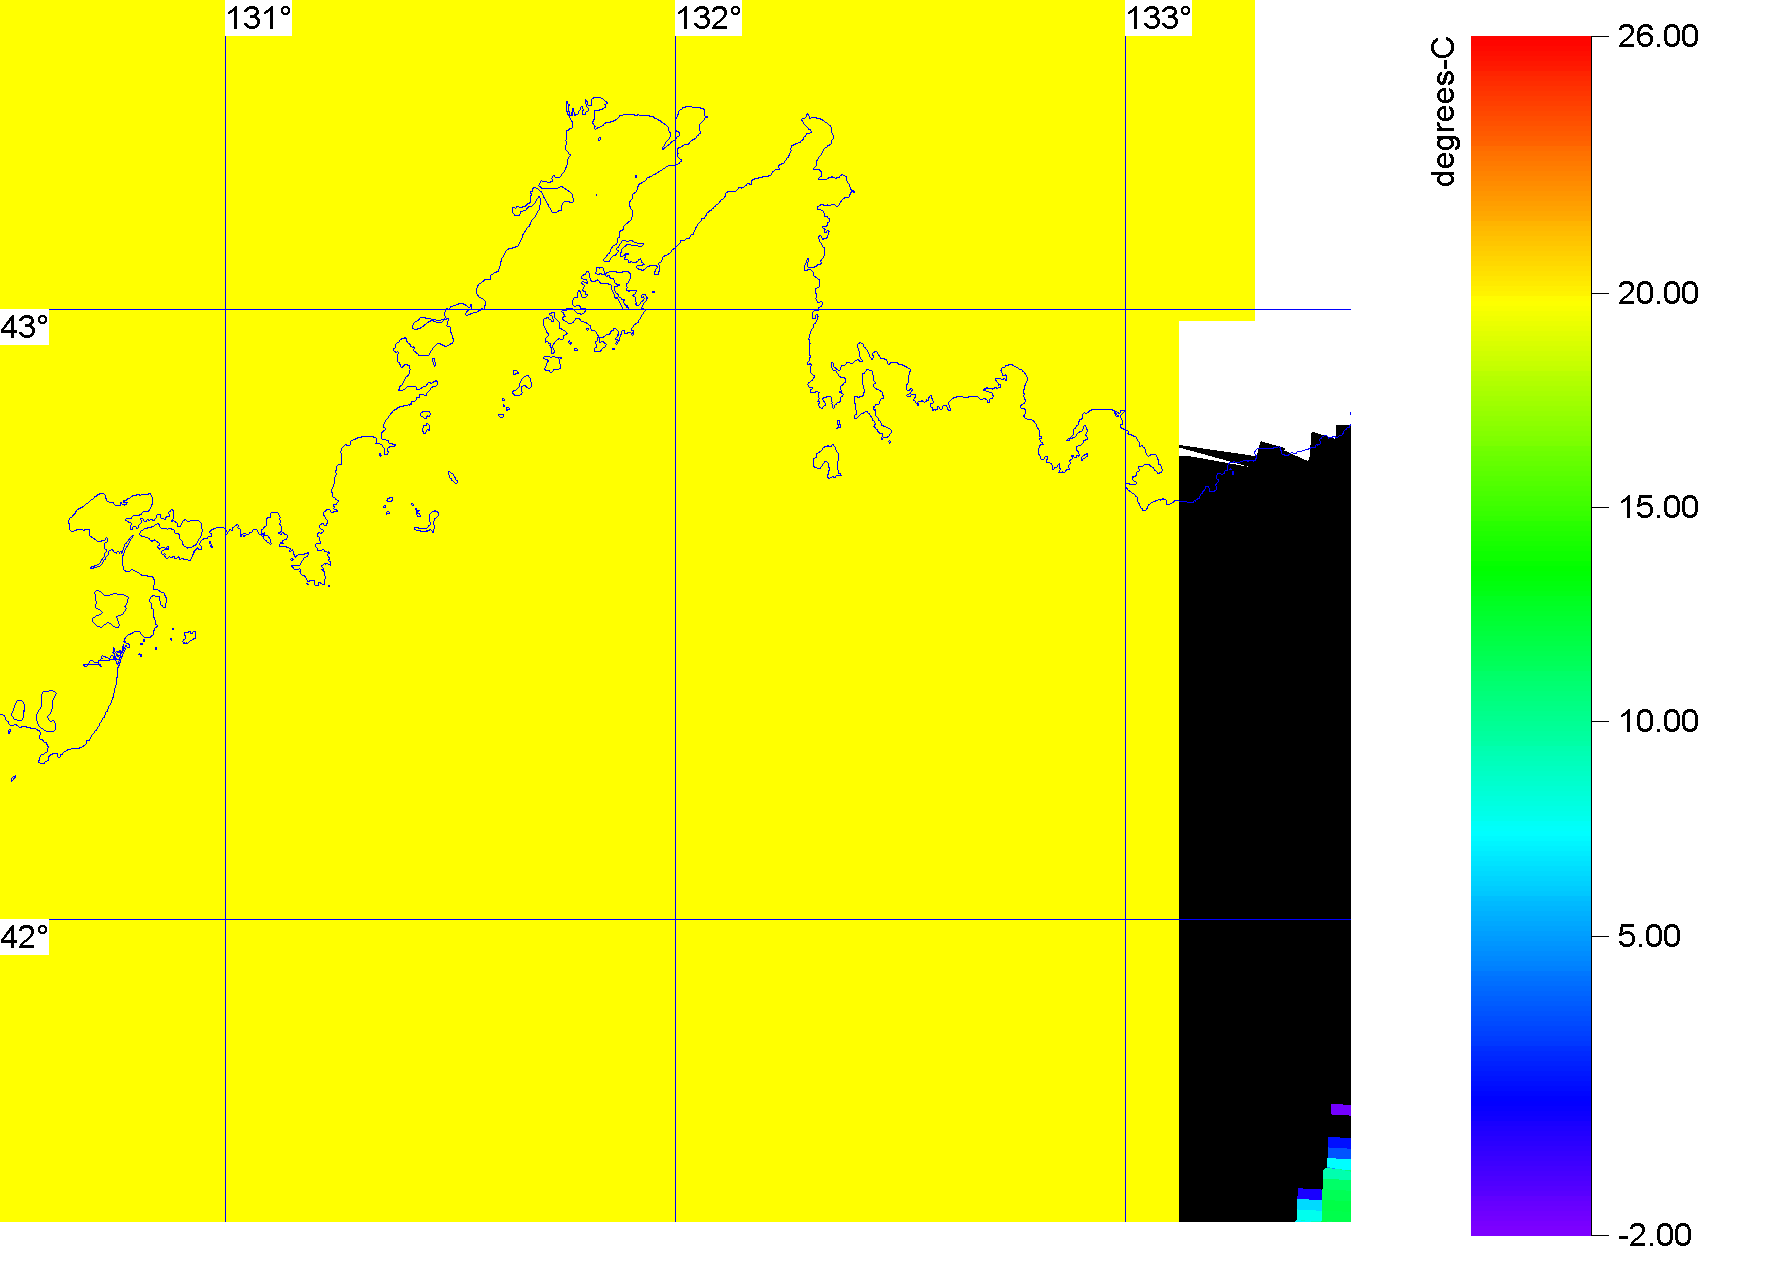This screenshot has width=1789, height=1272.
Task: Click the 5.00 colorbar value
Action: coord(1649,936)
